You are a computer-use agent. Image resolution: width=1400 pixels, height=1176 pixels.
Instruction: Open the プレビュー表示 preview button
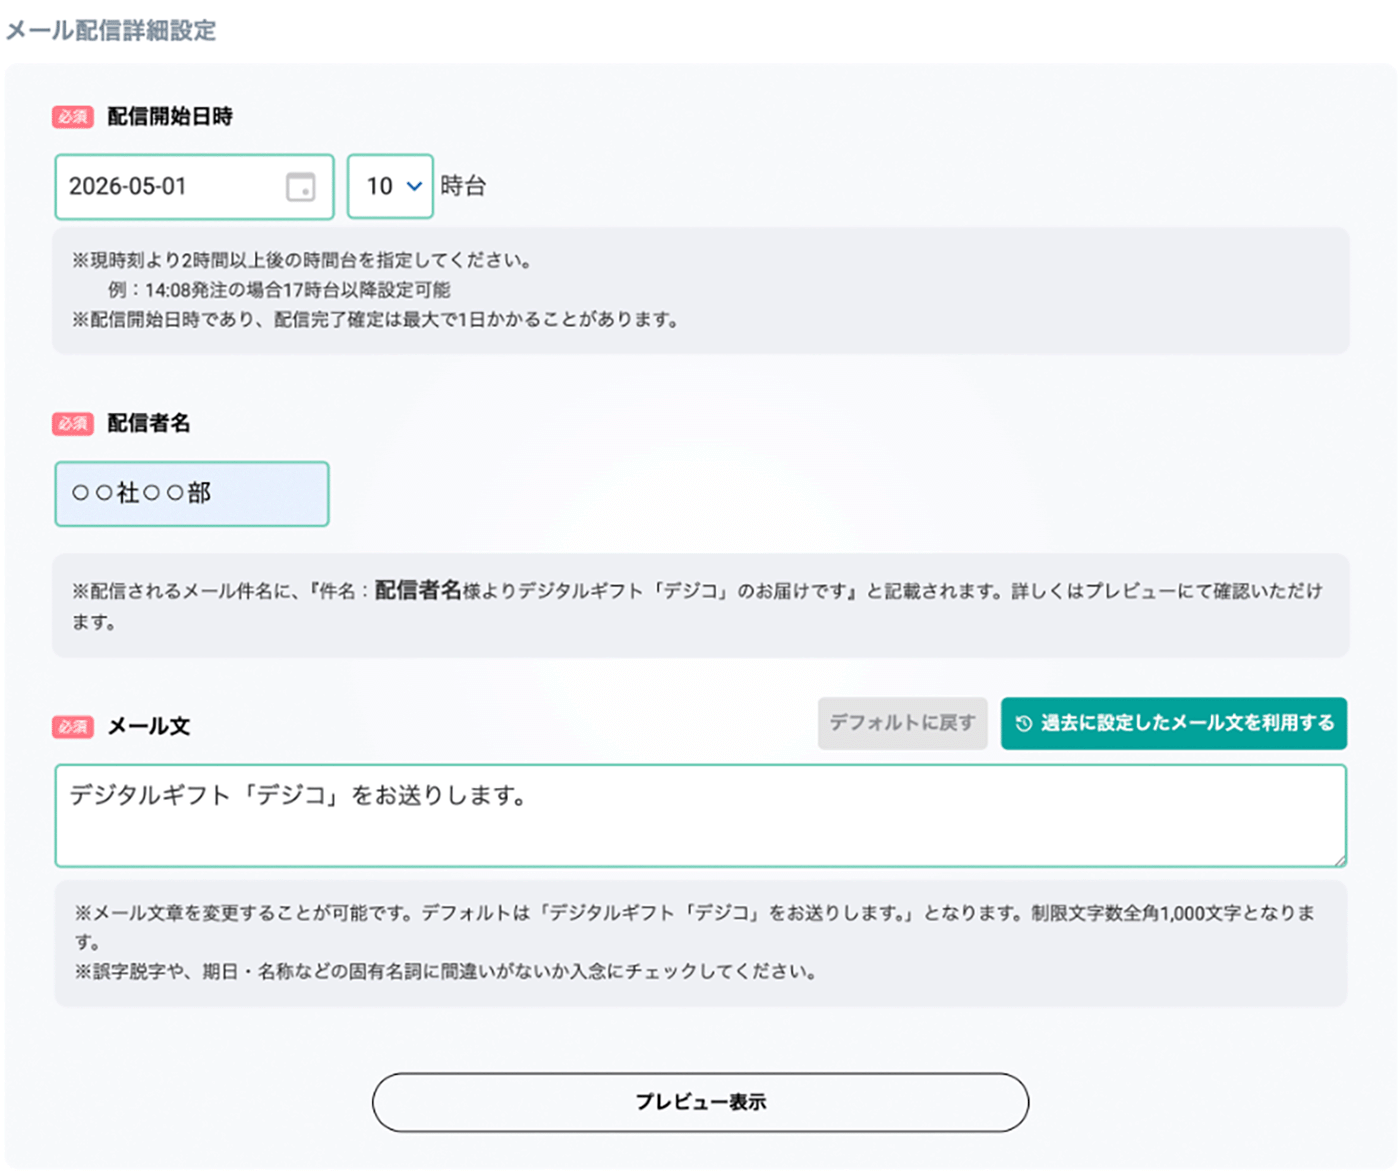coord(700,1102)
